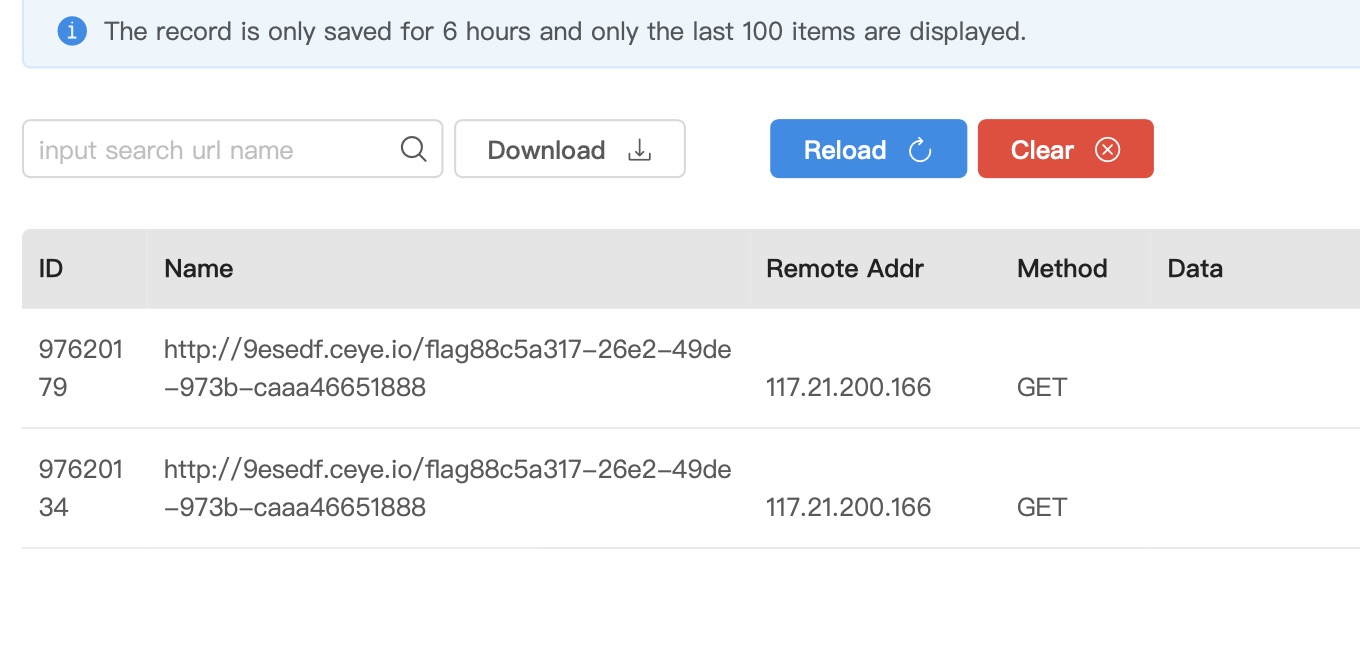Click the Data column header
The image size is (1360, 658).
click(1195, 268)
